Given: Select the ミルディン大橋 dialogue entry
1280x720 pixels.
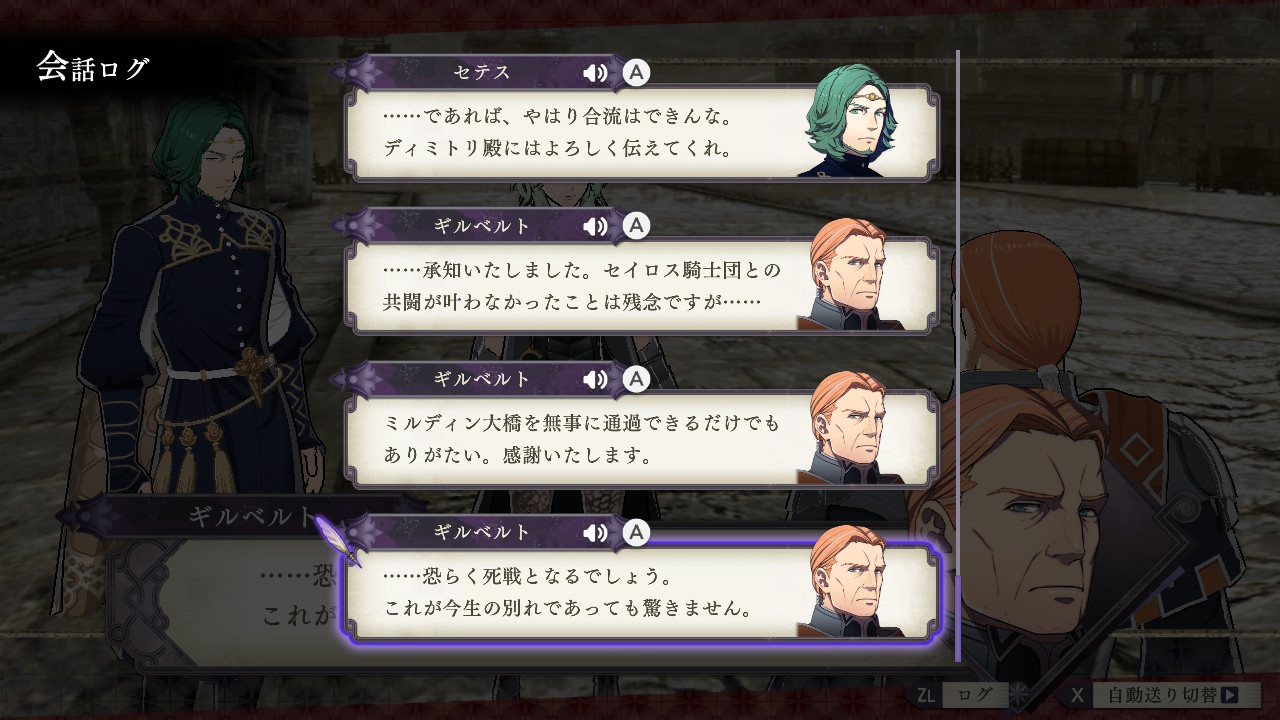Looking at the screenshot, I should point(642,439).
